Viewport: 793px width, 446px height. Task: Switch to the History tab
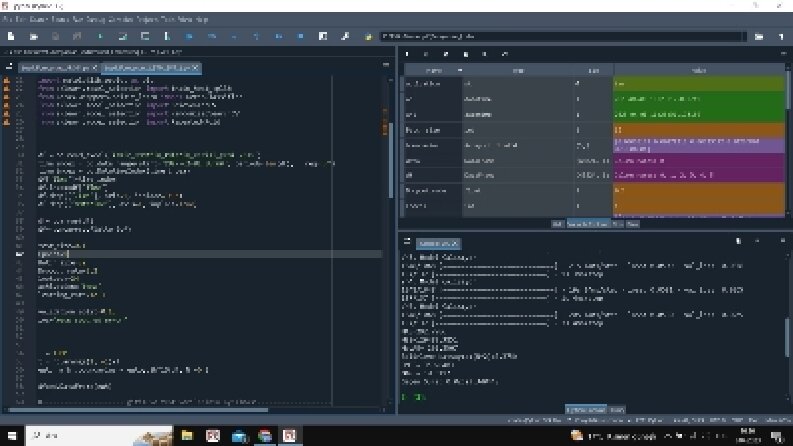[x=617, y=410]
